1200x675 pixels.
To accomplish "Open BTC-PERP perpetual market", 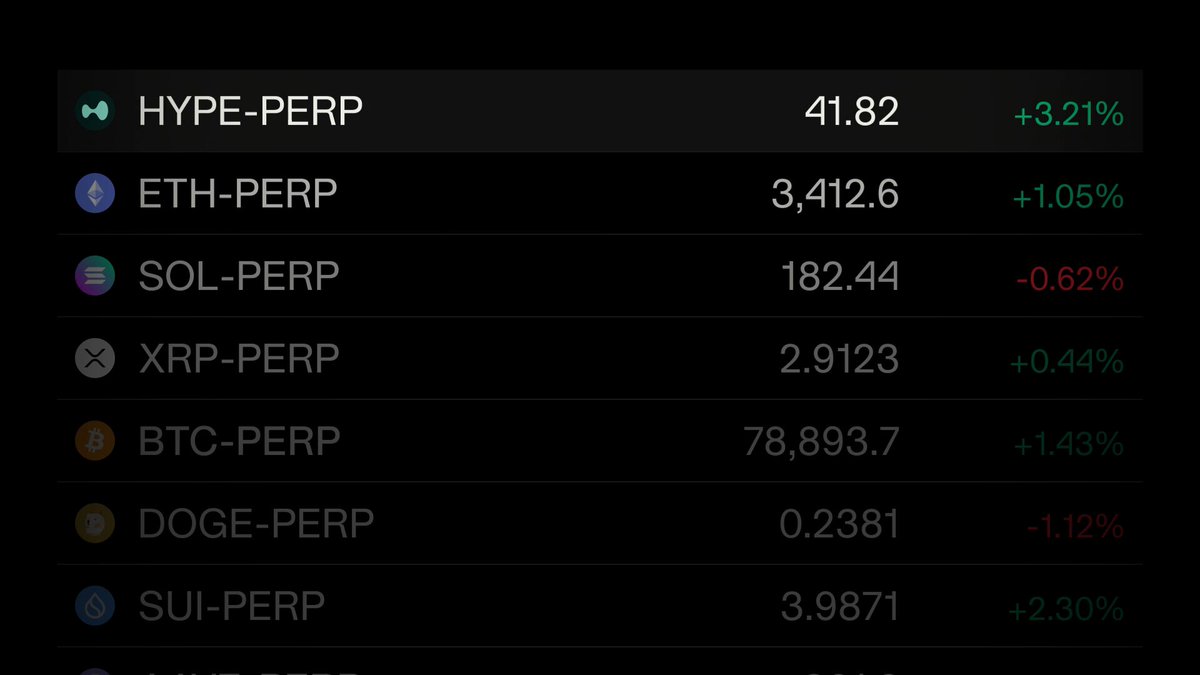I will coord(600,441).
